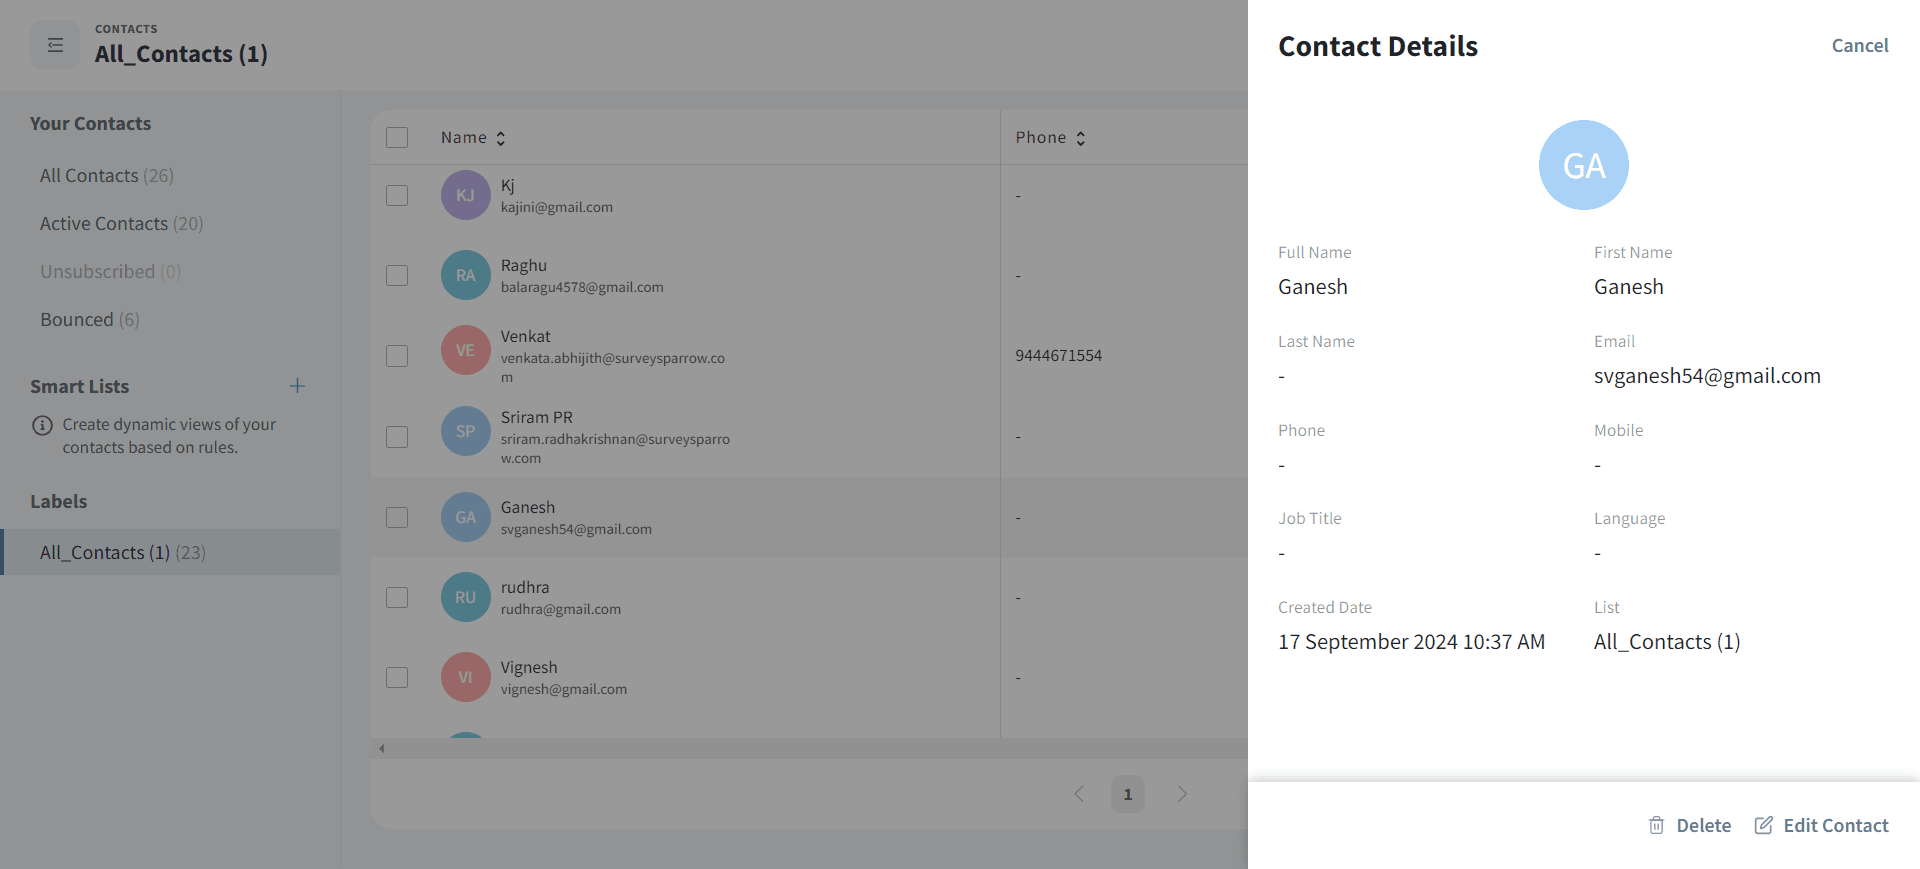Sort contacts using the Name column arrows
1920x869 pixels.
(x=501, y=138)
